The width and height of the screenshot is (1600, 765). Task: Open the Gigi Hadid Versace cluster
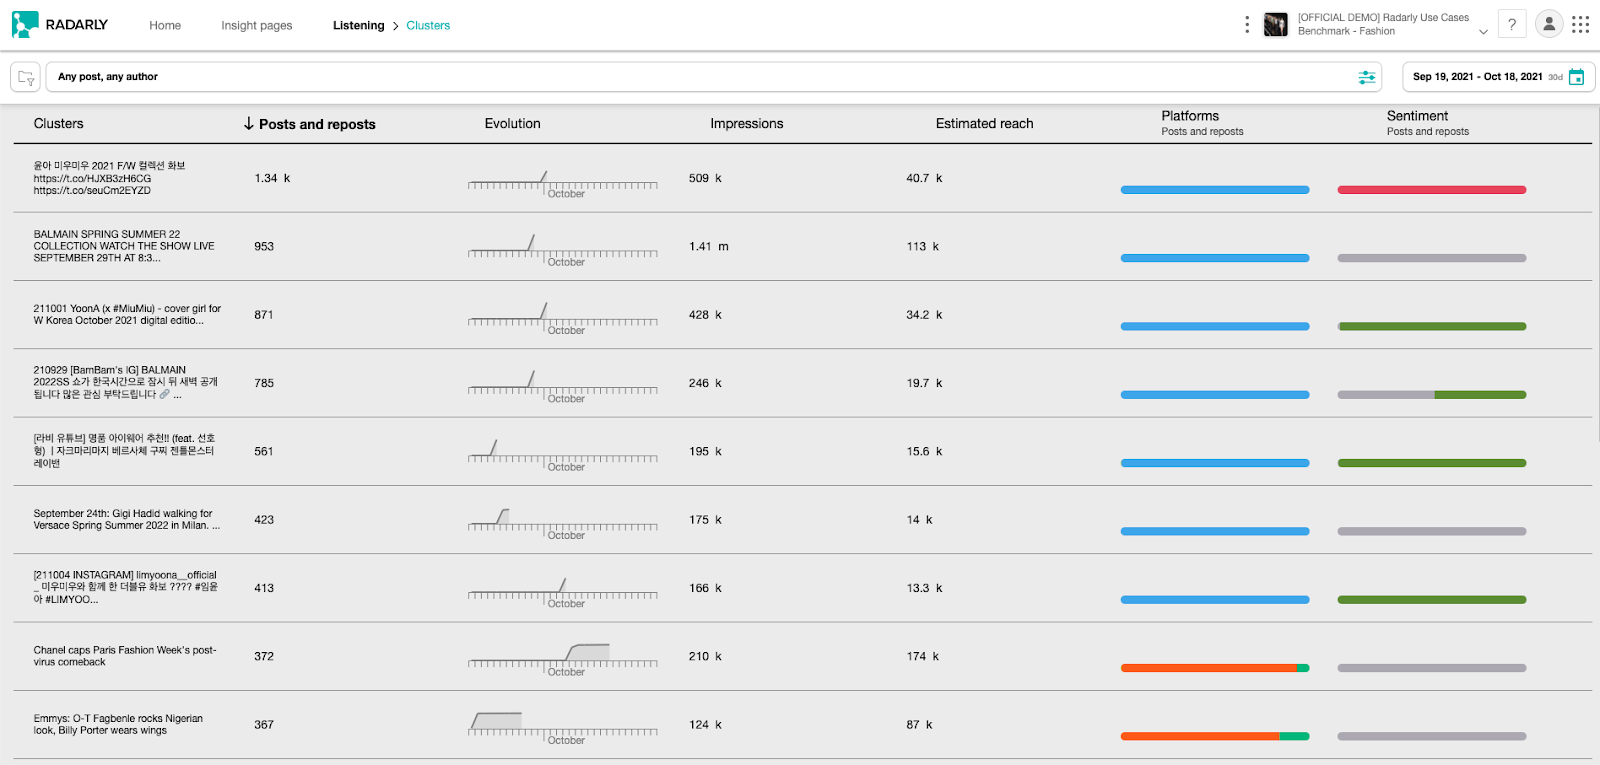[x=127, y=520]
